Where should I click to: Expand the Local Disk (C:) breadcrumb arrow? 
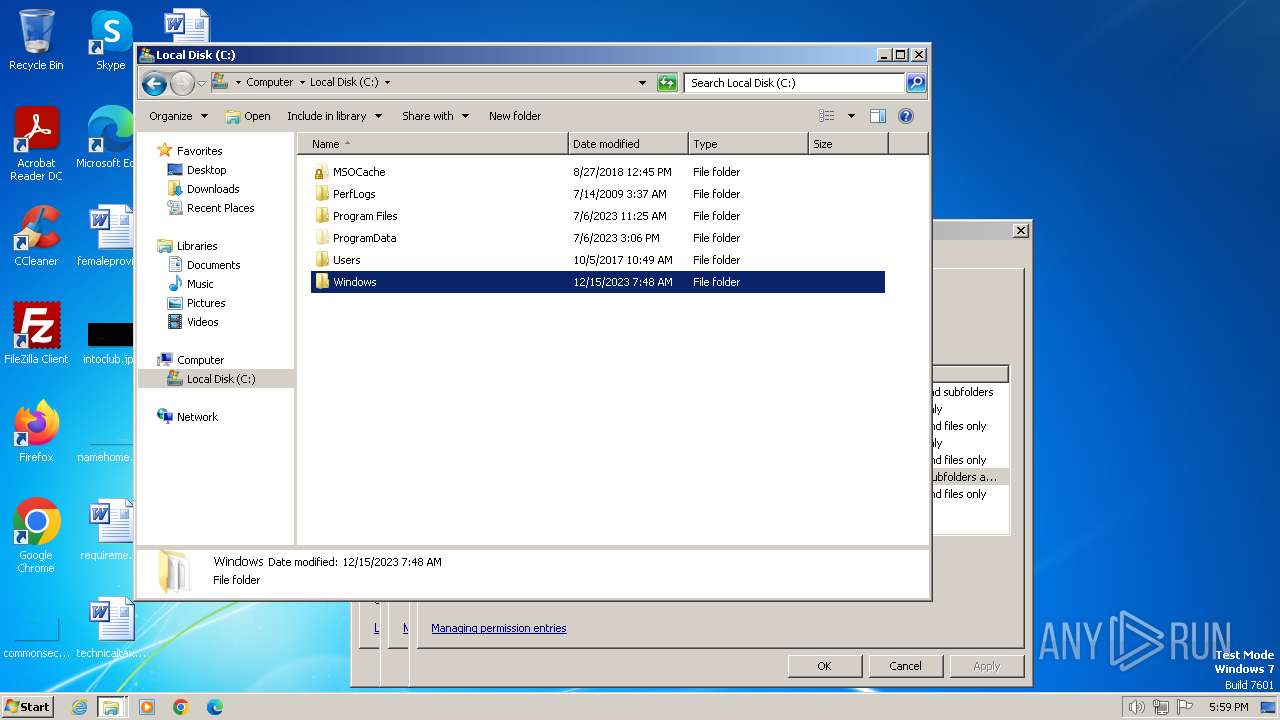tap(387, 83)
